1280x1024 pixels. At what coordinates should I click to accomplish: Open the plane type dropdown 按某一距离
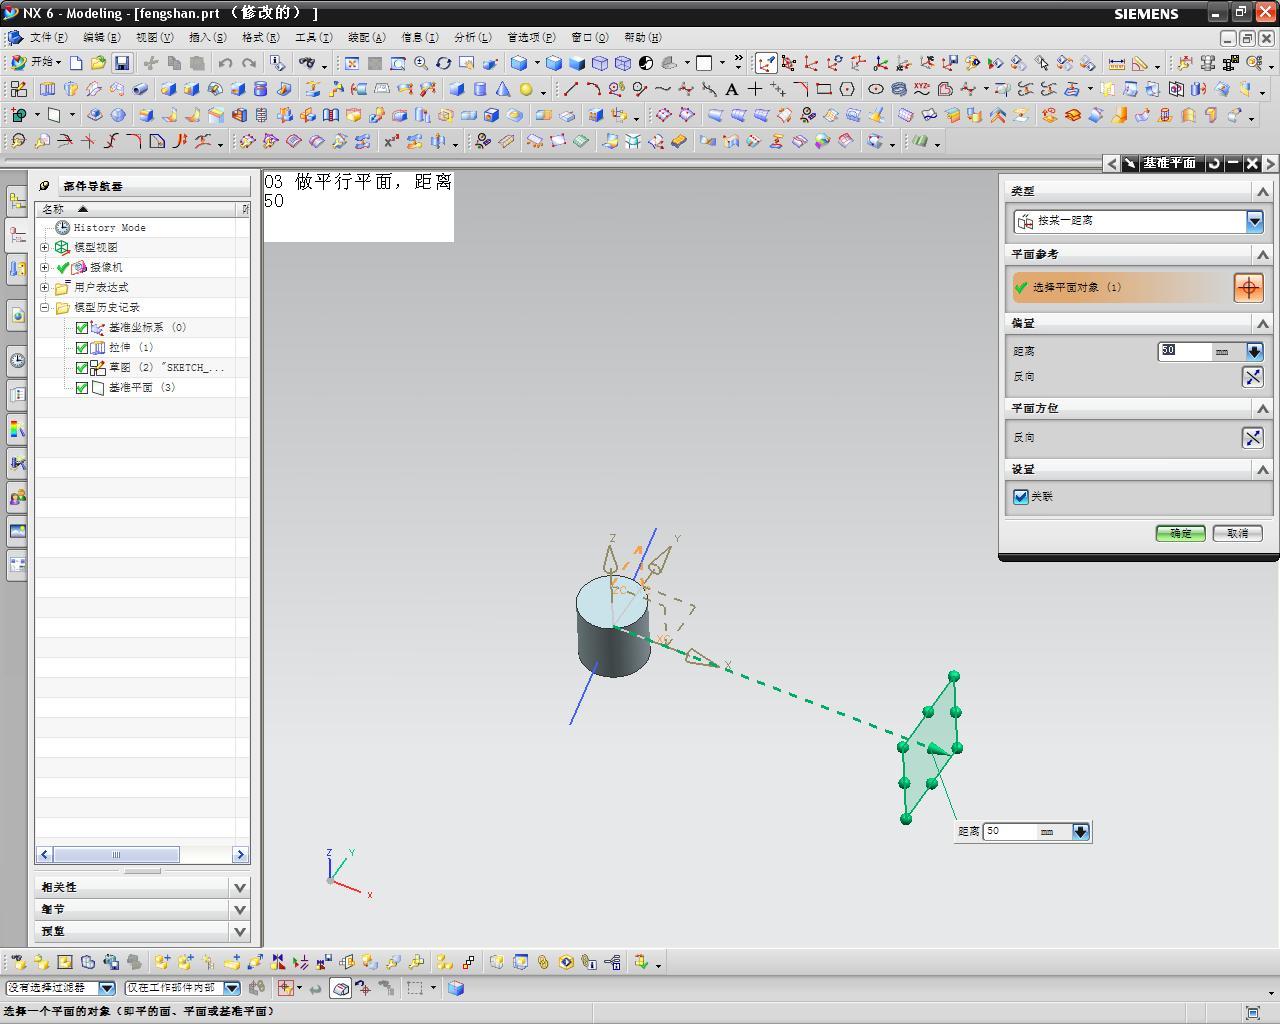click(1254, 221)
